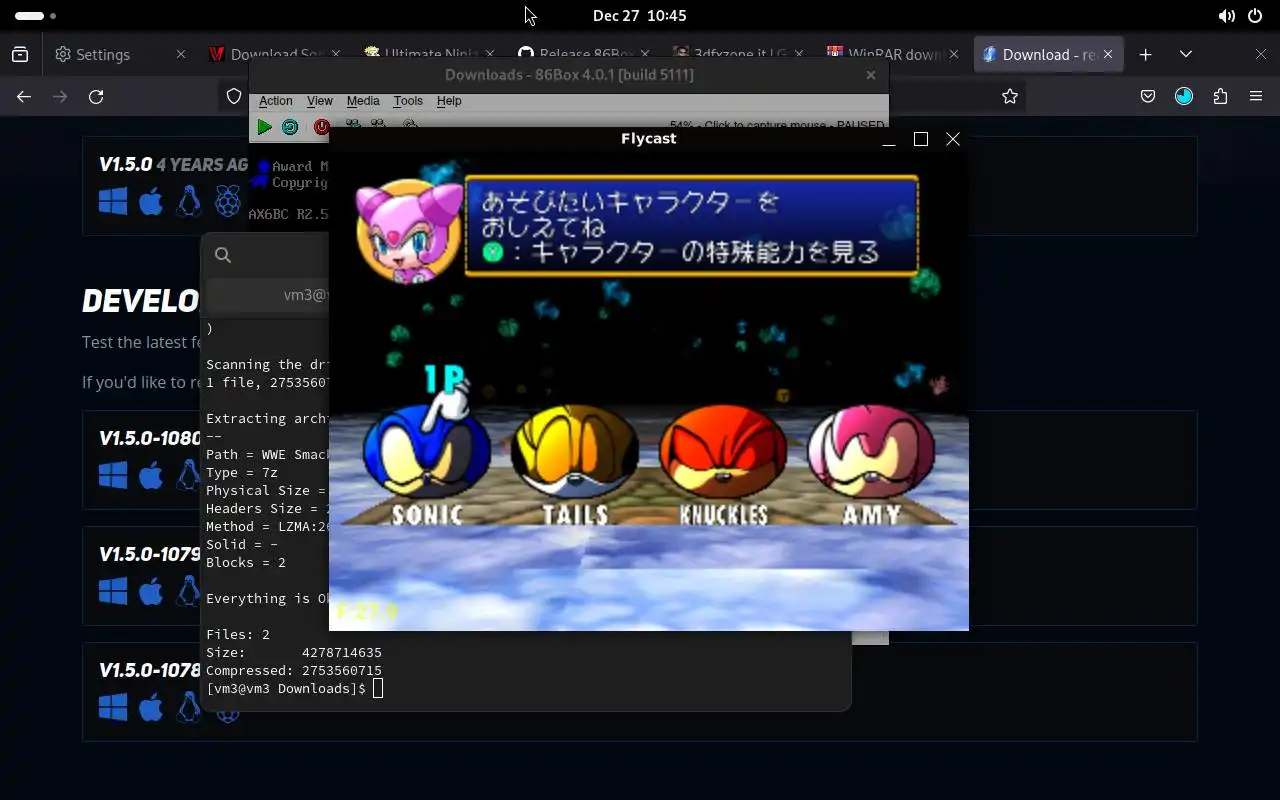Viewport: 1280px width, 800px height.
Task: Click the teal hard reset icon in 86Box
Action: click(290, 127)
